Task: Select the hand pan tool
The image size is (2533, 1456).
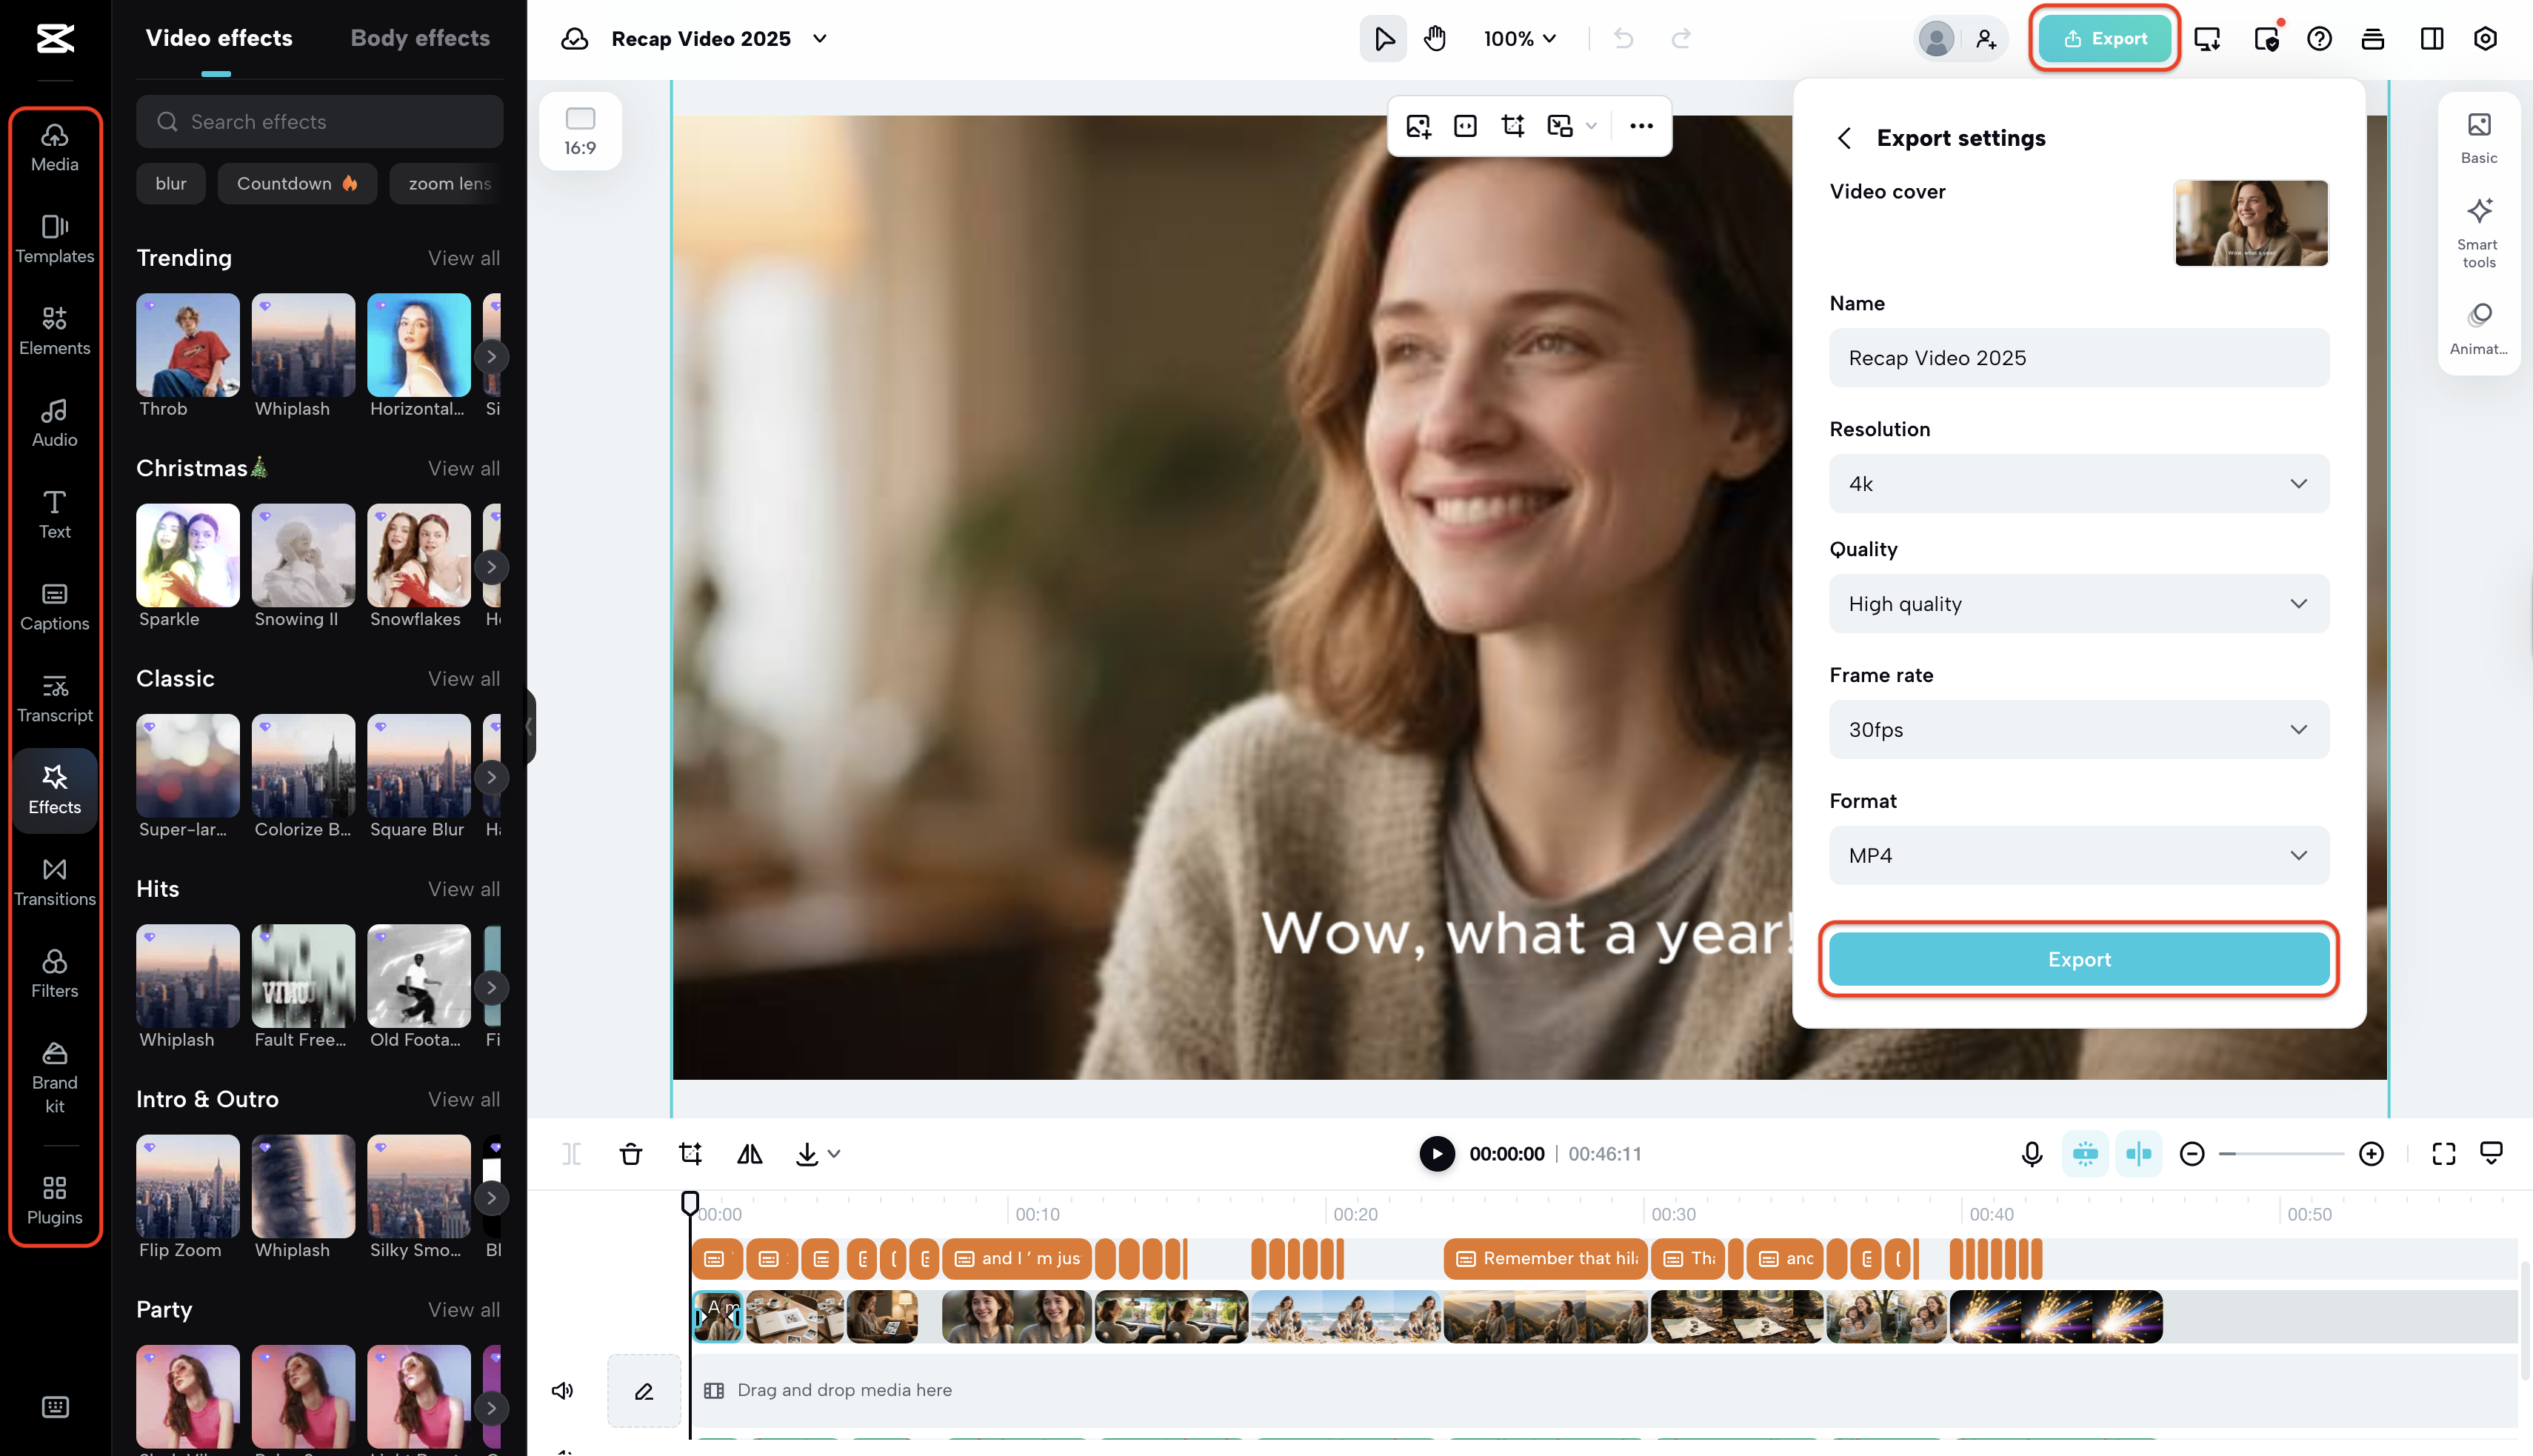Action: click(1435, 39)
